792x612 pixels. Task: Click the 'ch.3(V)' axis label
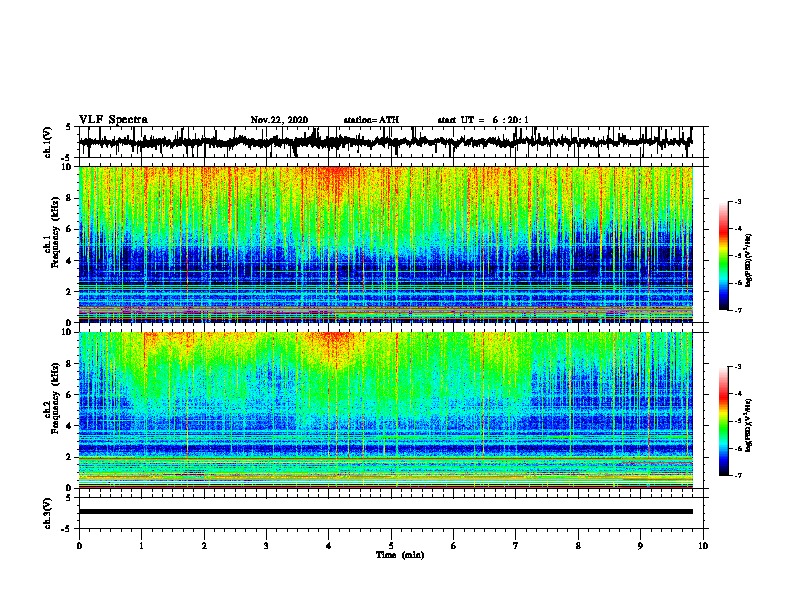click(x=48, y=513)
